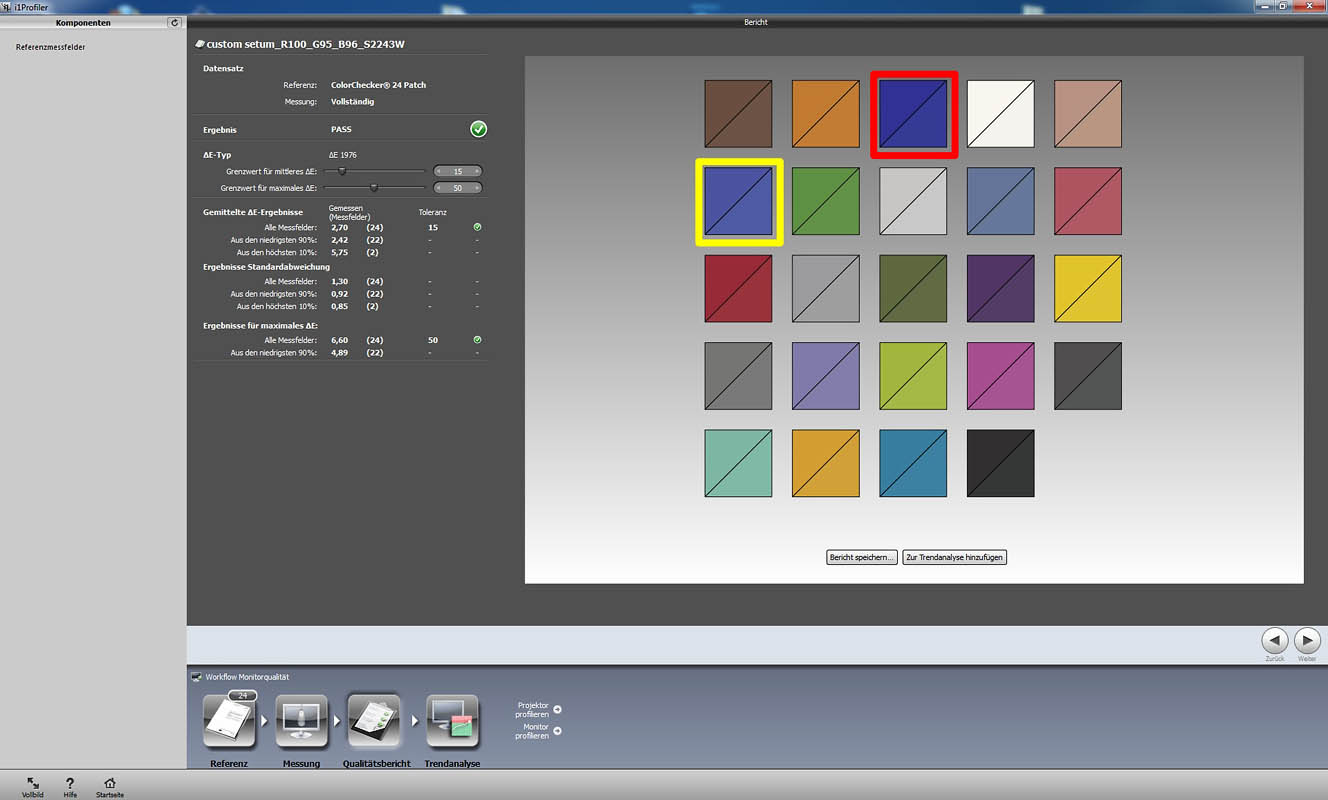Decrease the maximales ΔE limit value stepper
This screenshot has width=1328, height=800.
point(439,188)
